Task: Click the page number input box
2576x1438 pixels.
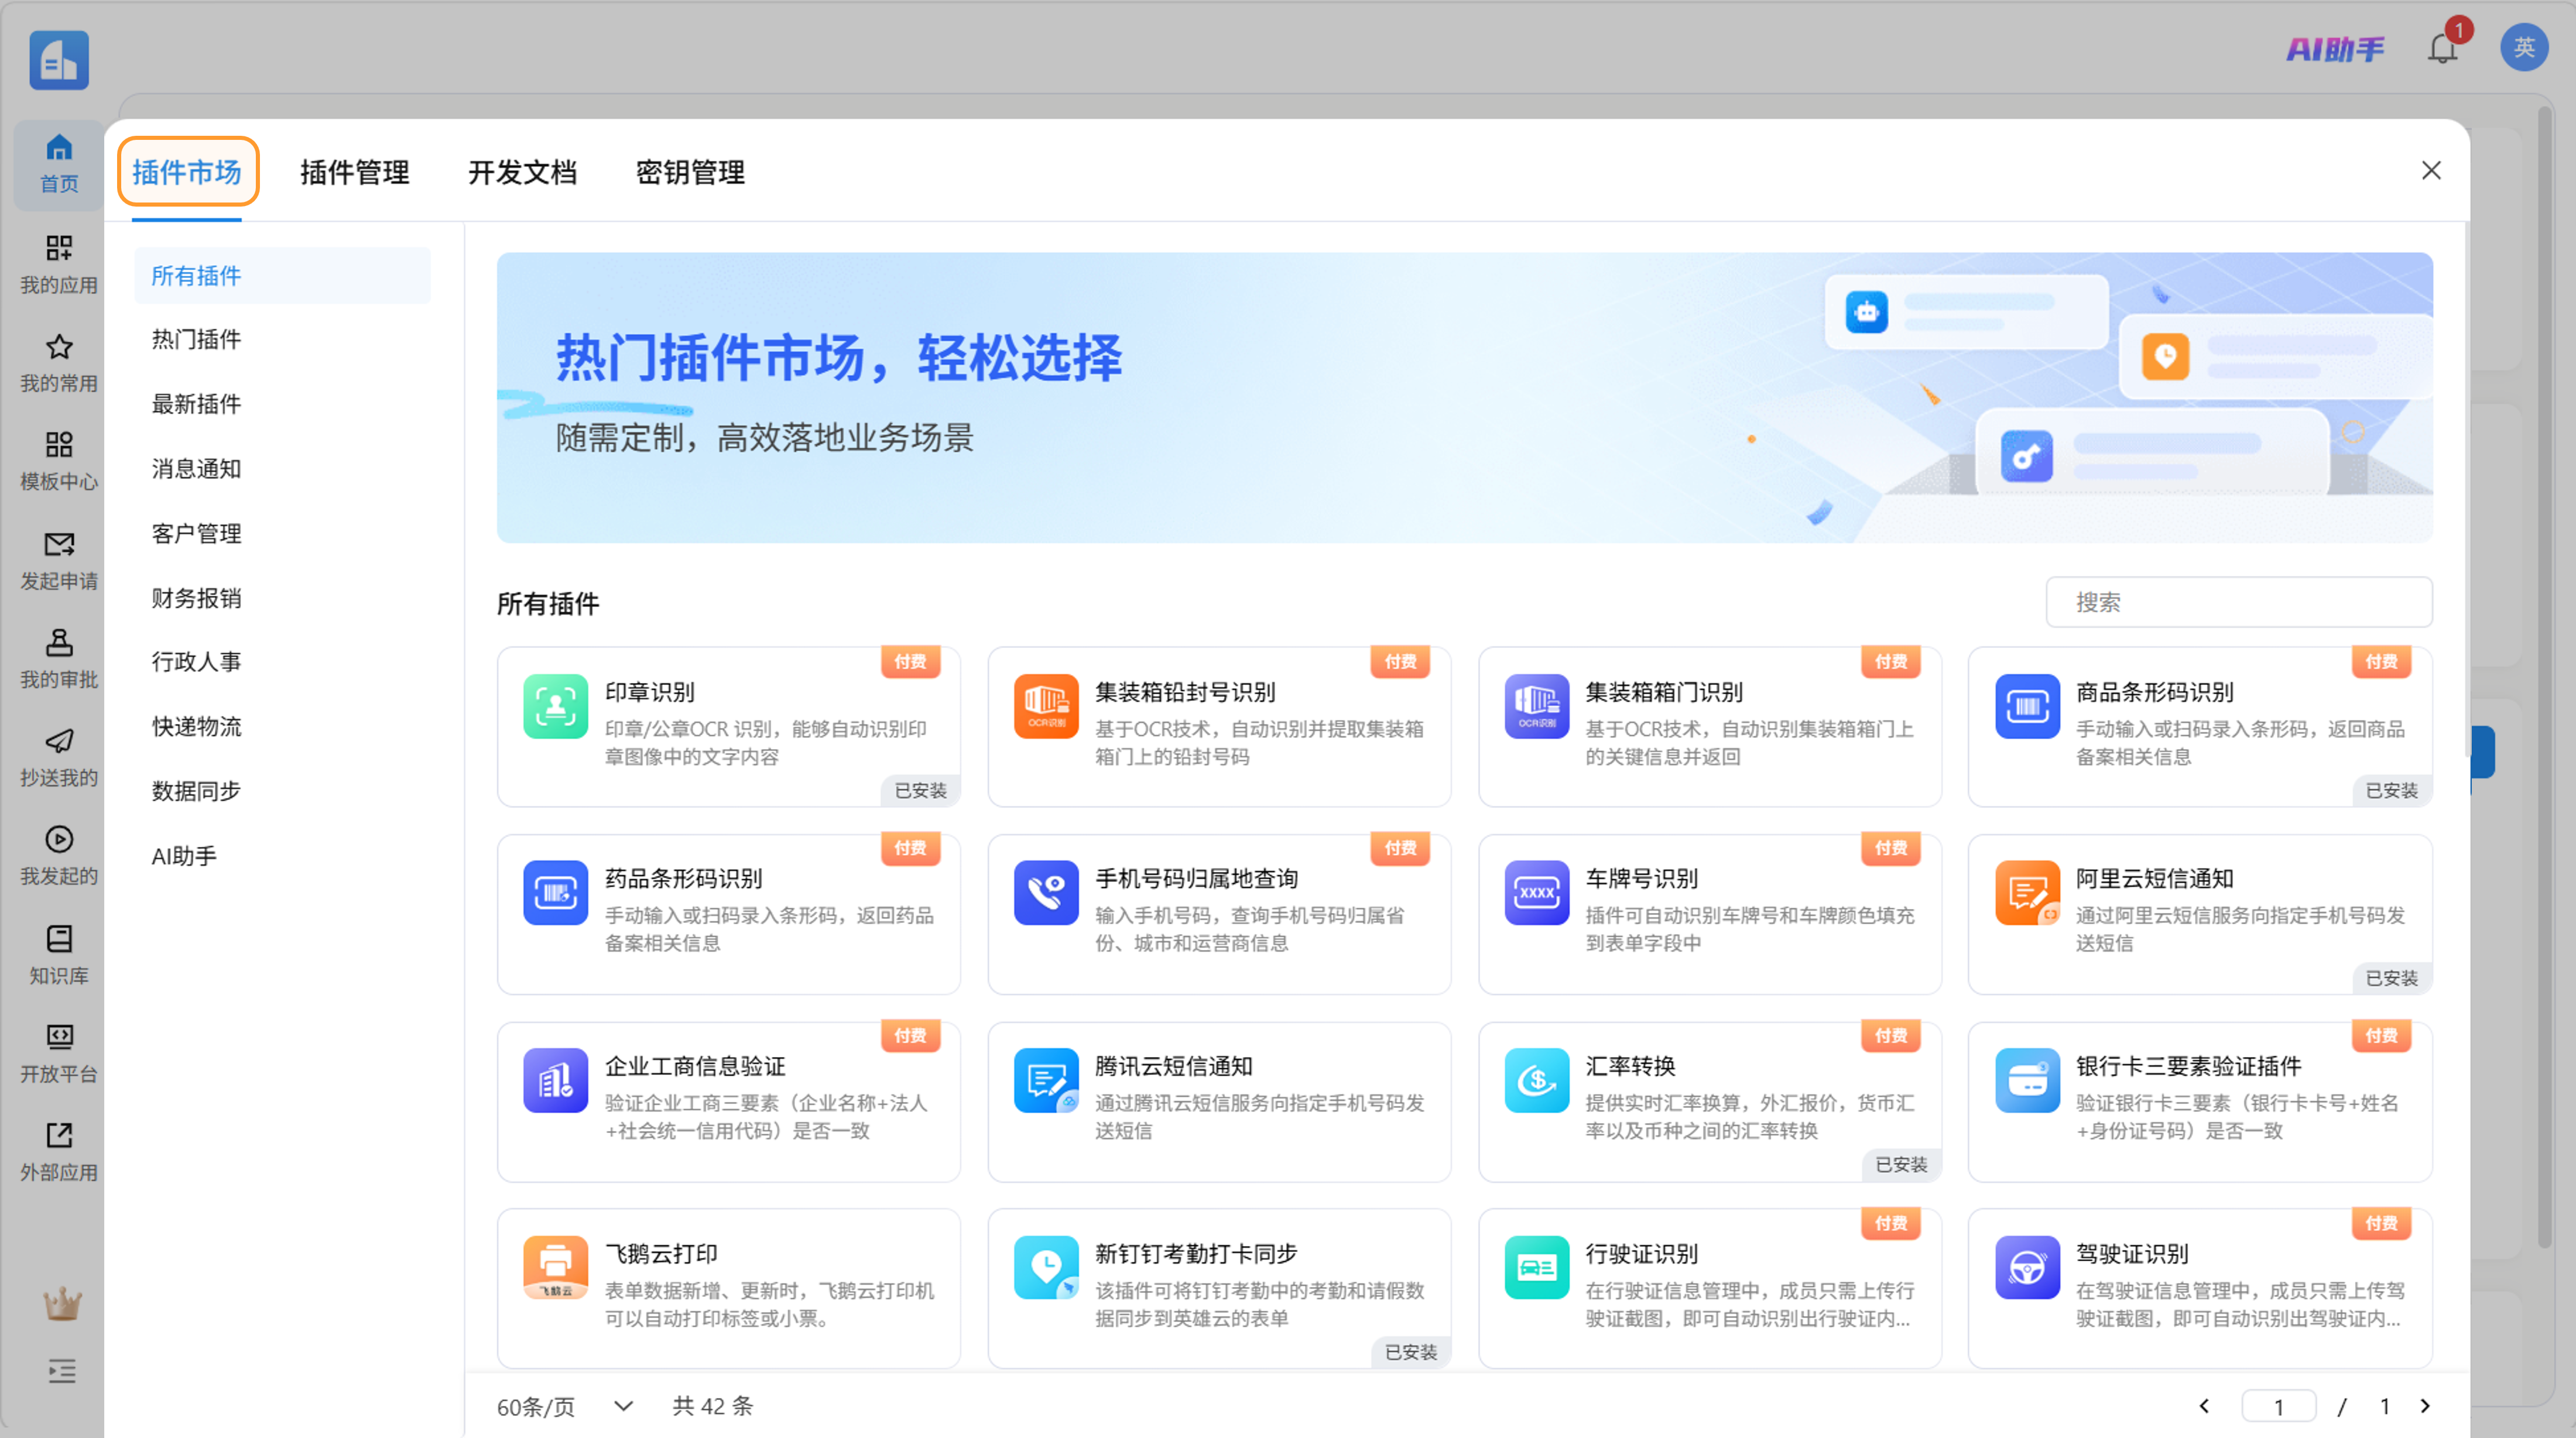Action: click(x=2278, y=1406)
